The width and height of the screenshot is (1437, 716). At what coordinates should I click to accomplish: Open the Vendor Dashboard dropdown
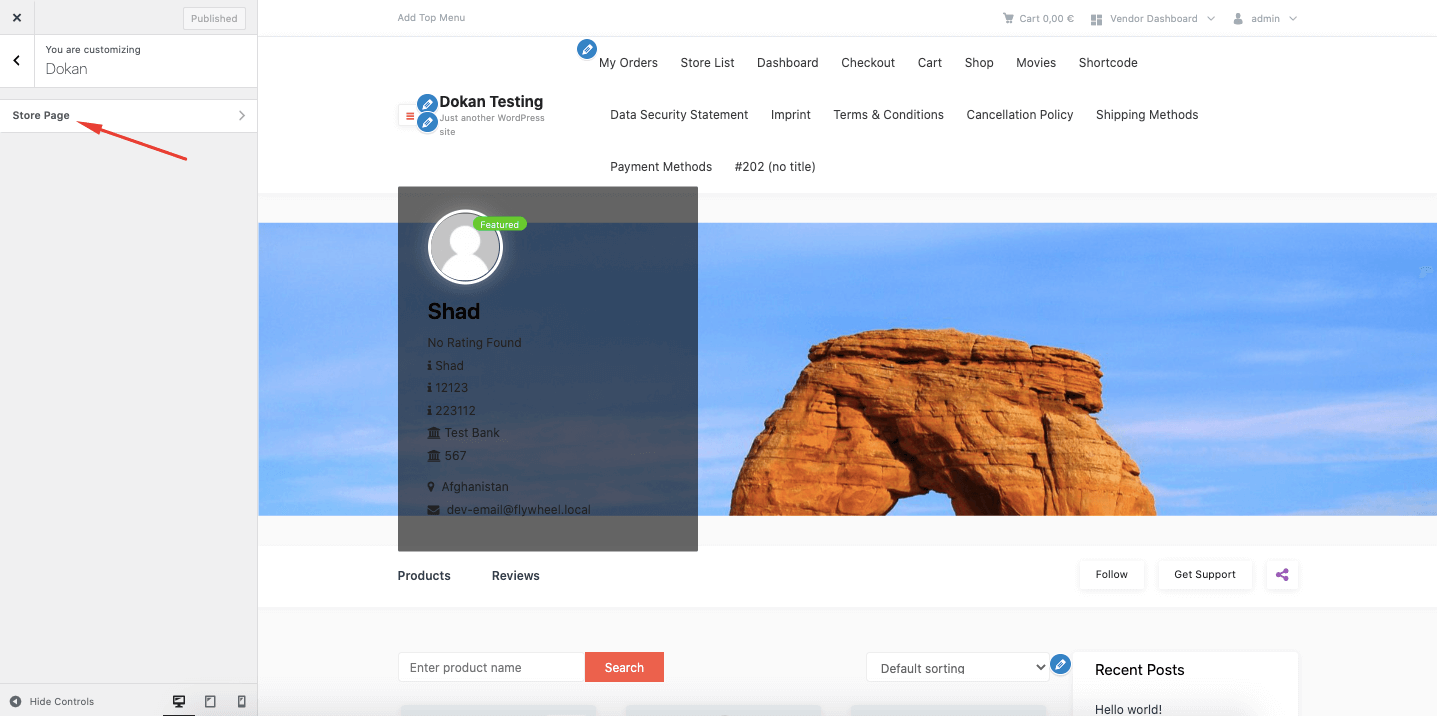point(1153,19)
